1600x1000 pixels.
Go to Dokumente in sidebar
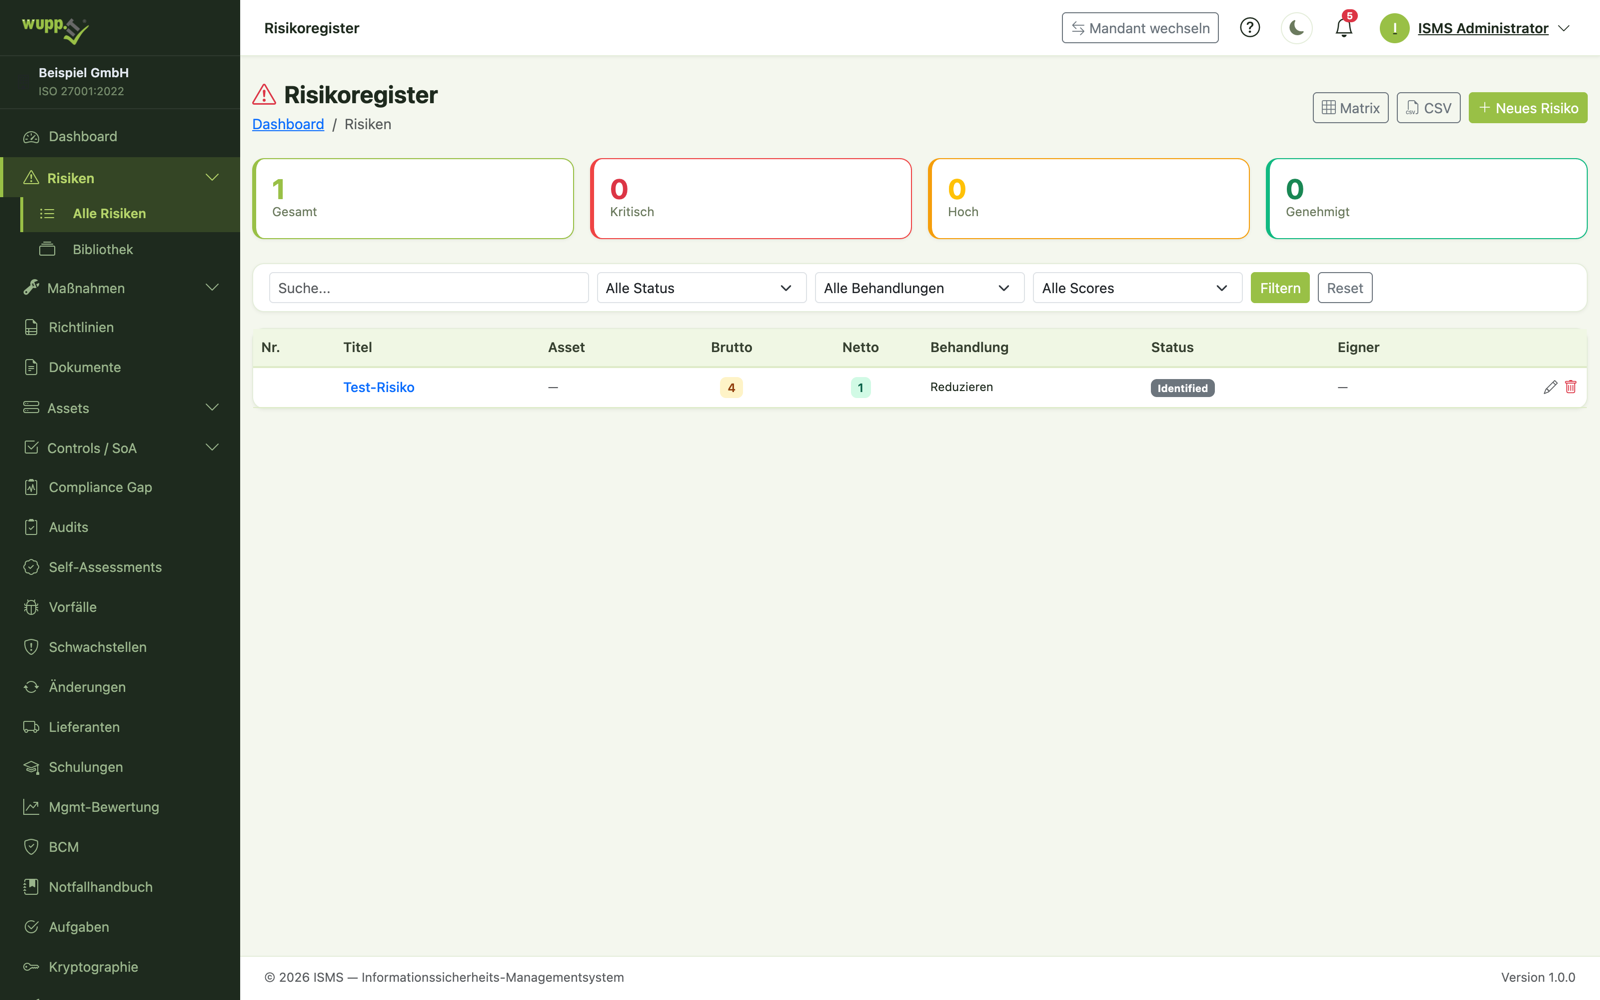(120, 367)
